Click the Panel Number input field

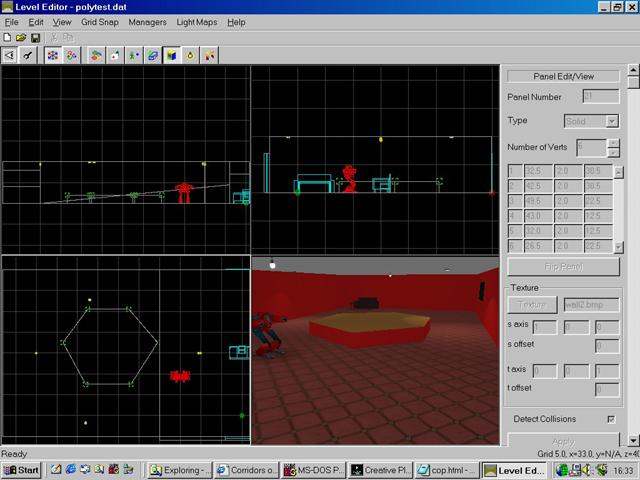pyautogui.click(x=601, y=96)
